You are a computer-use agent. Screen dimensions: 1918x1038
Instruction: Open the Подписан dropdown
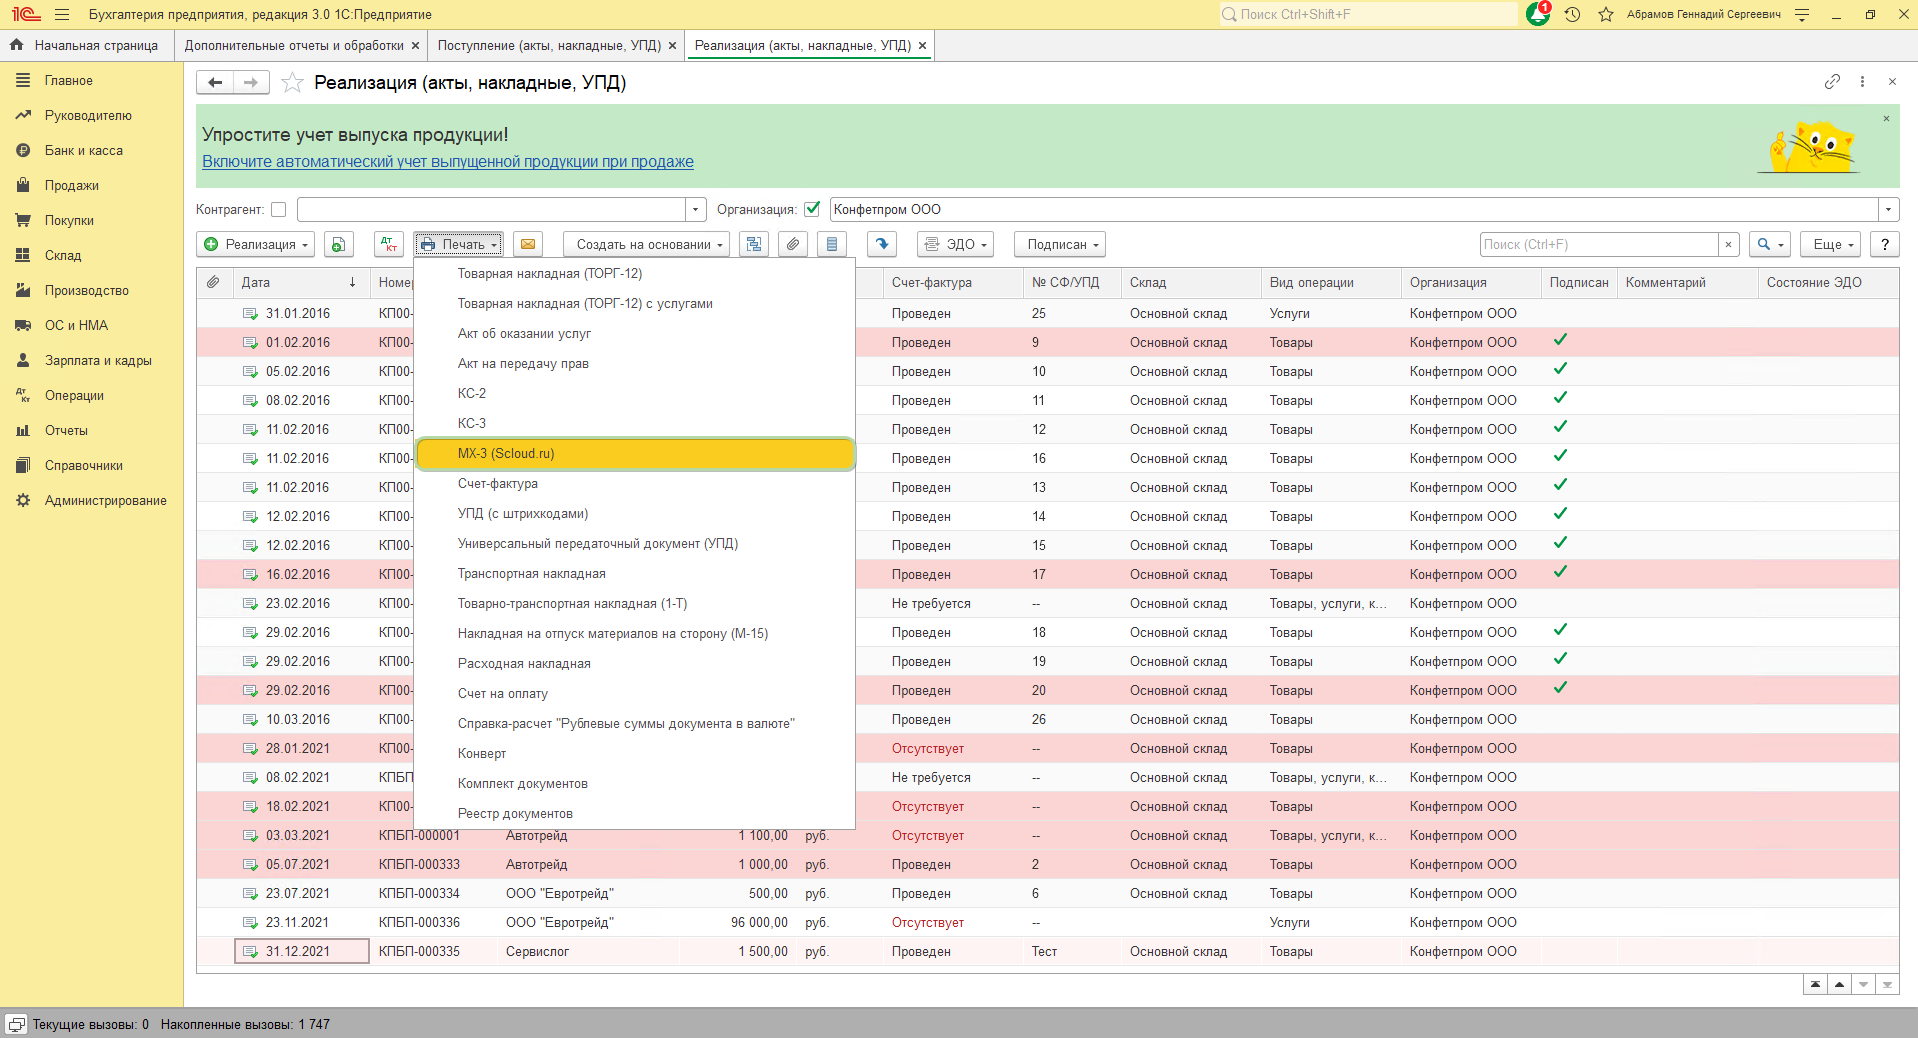[x=1062, y=244]
